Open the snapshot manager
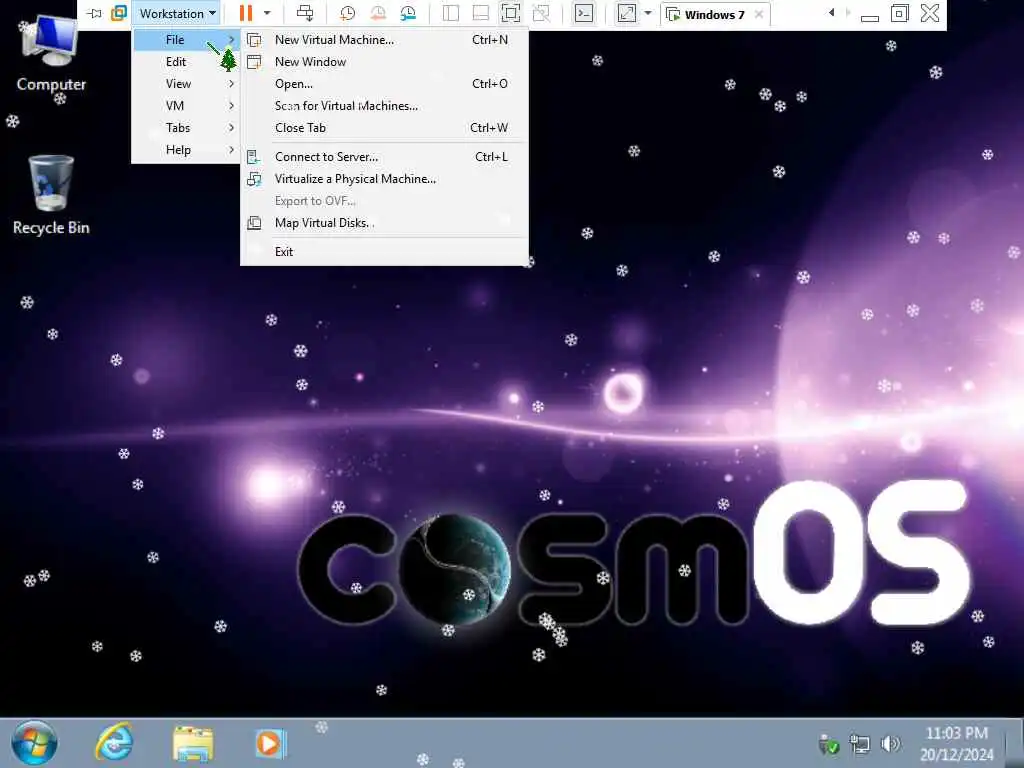Screen dimensions: 1024x768 pyautogui.click(x=408, y=13)
